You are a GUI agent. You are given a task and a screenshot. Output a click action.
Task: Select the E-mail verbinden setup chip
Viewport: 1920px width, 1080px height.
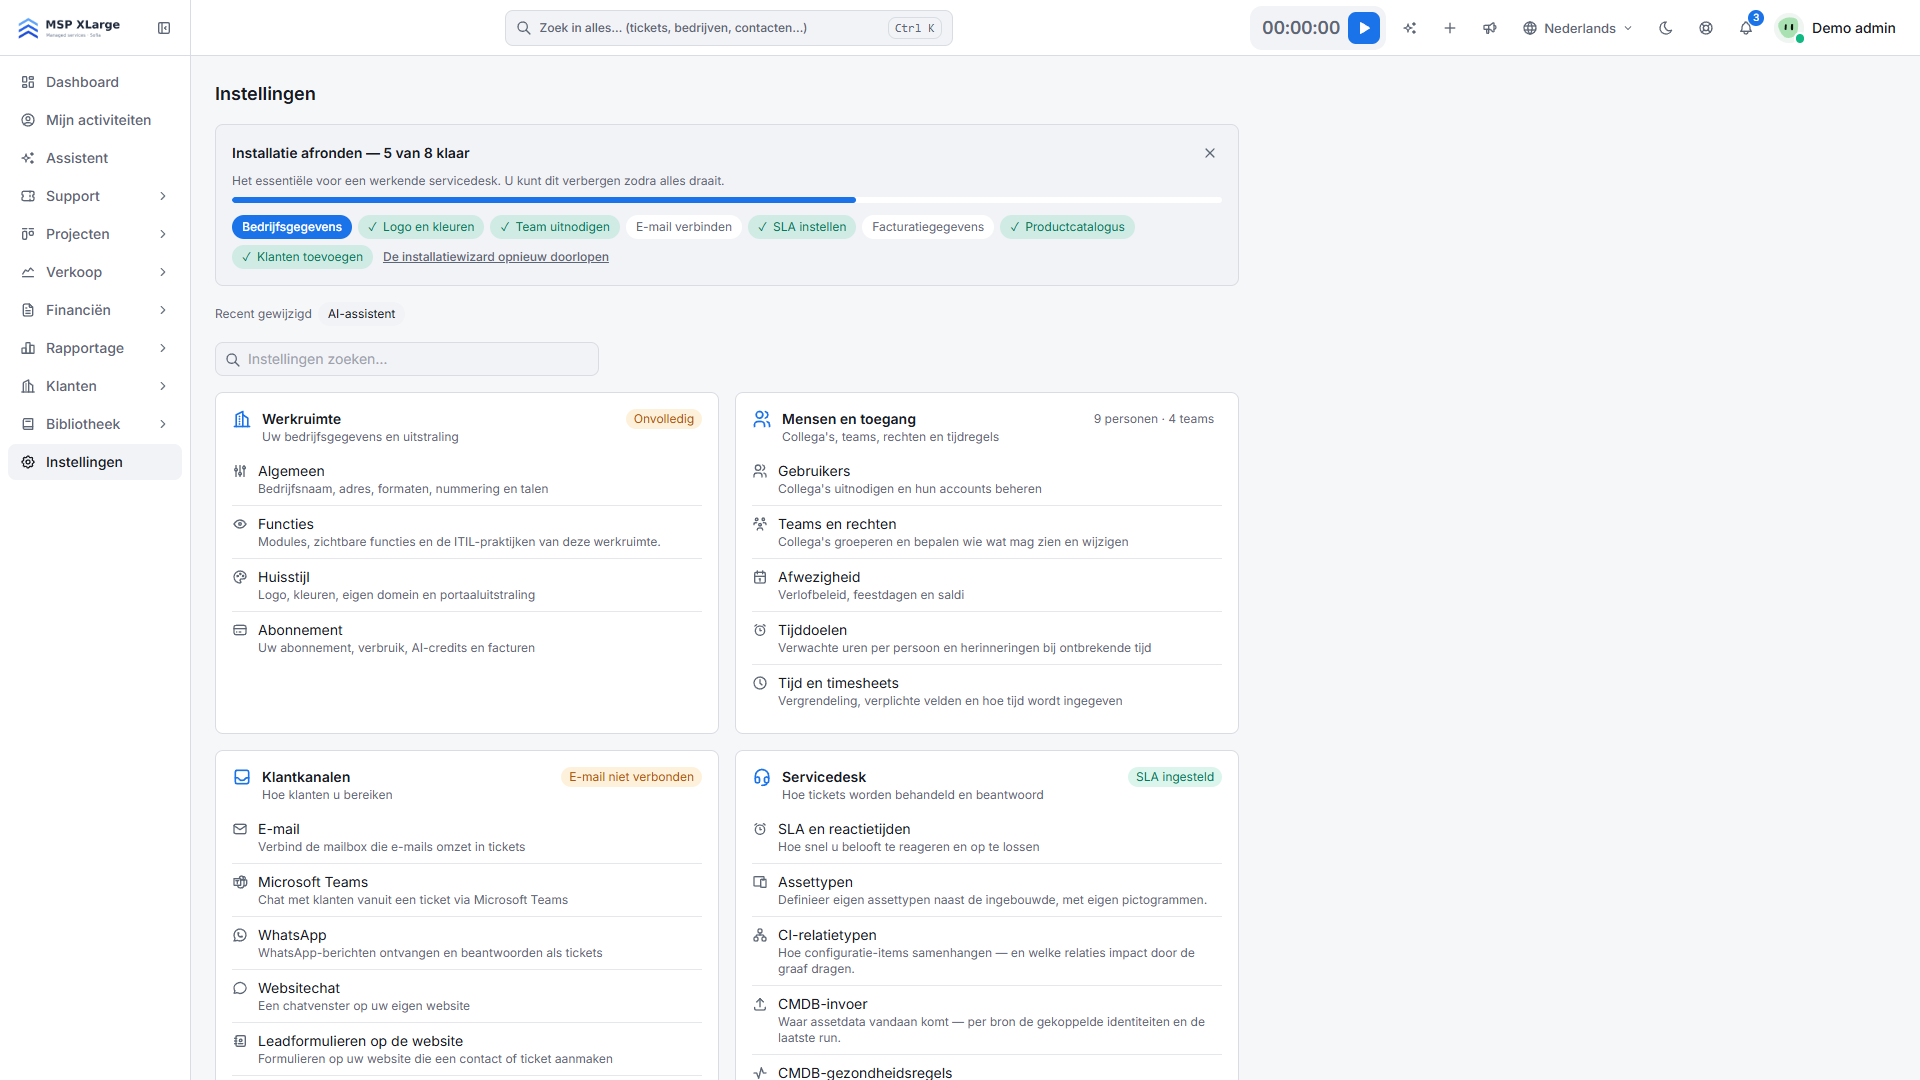[x=684, y=227]
